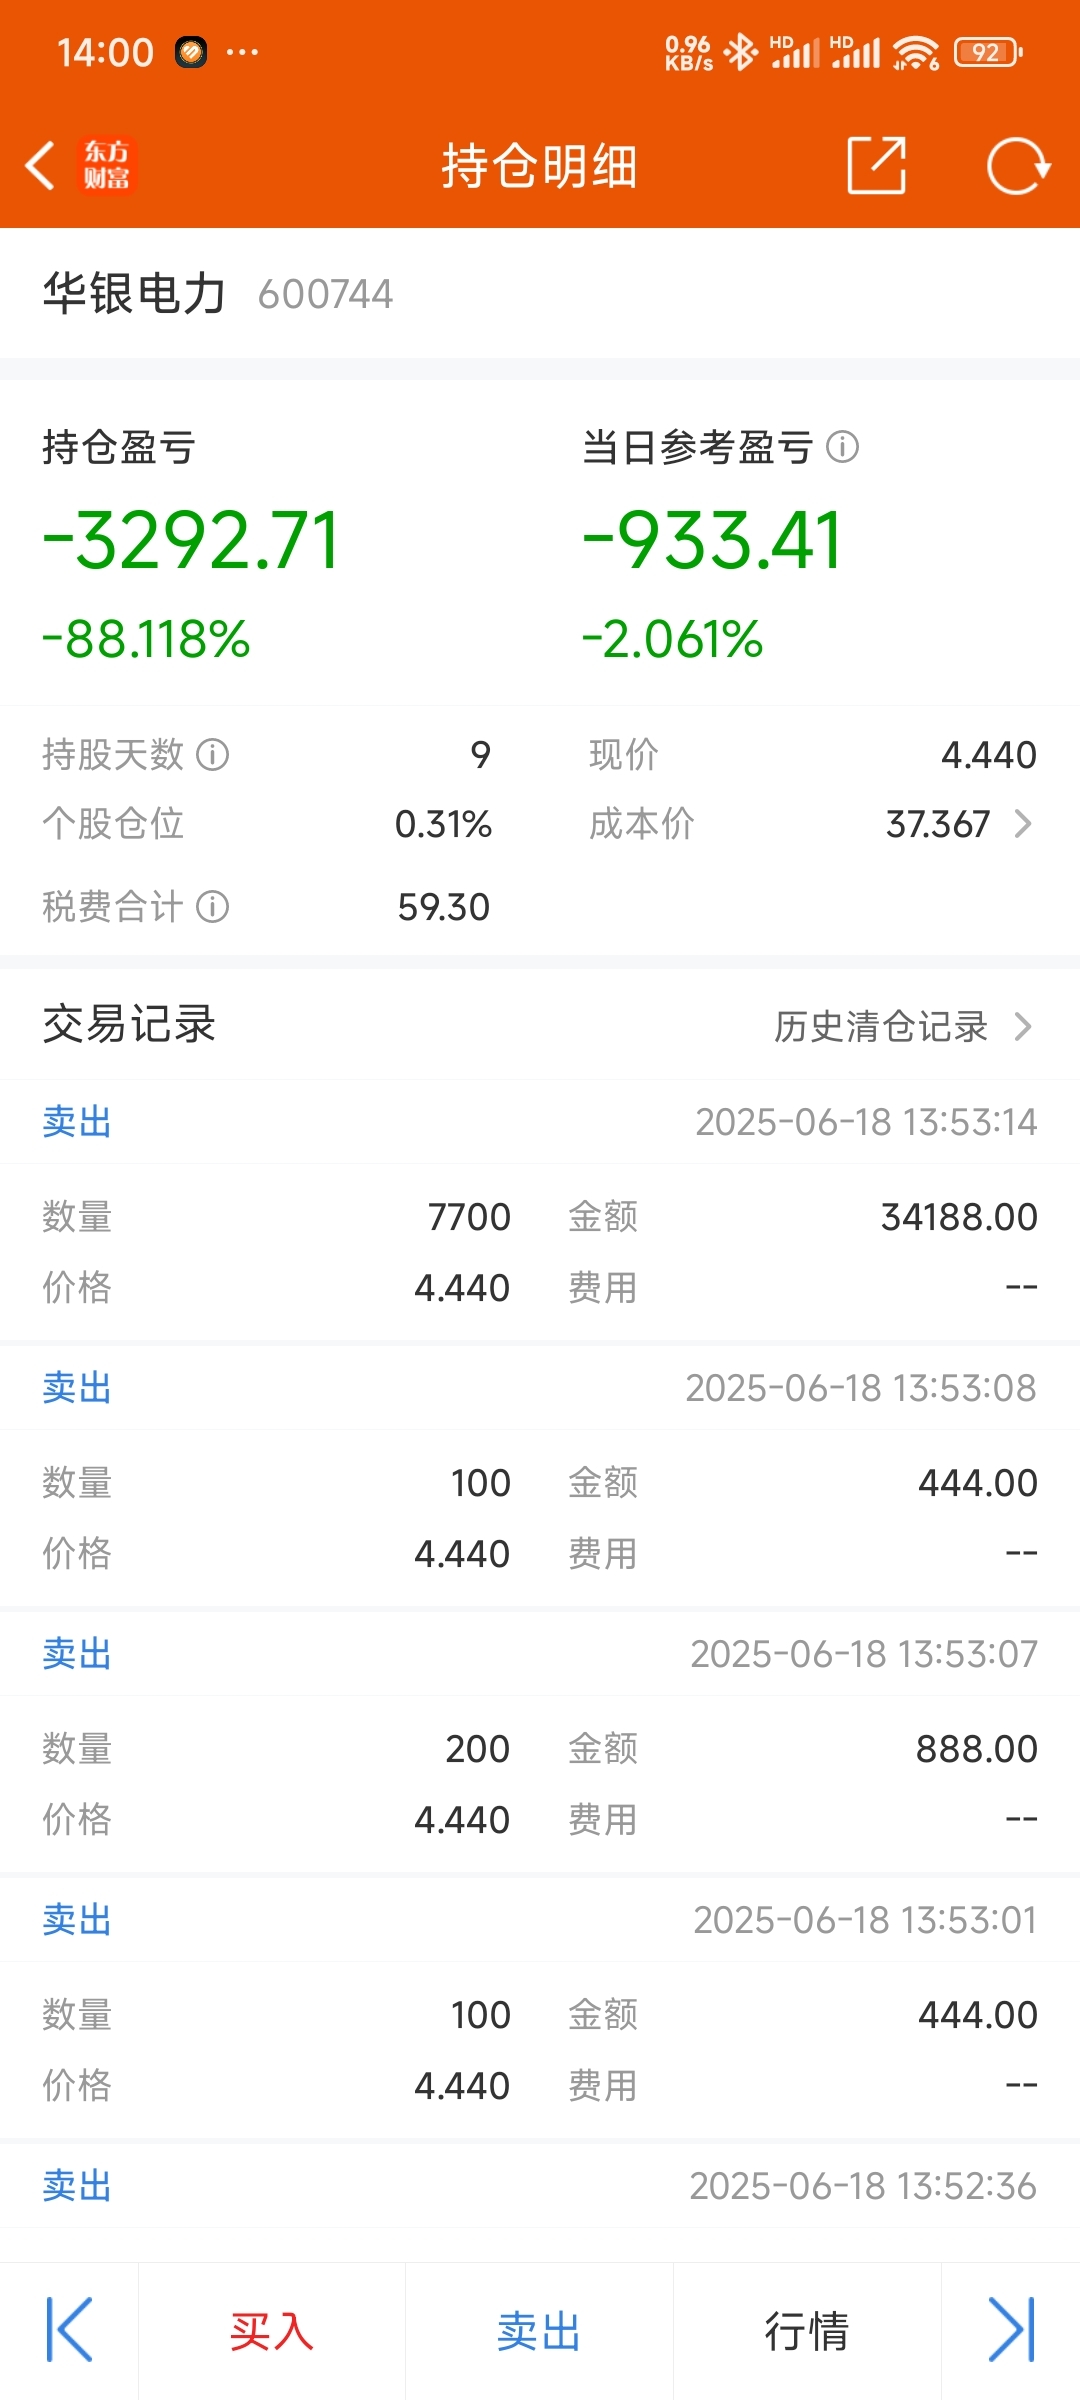Jump to first stock using bottom-left arrow
1080x2400 pixels.
[69, 2330]
